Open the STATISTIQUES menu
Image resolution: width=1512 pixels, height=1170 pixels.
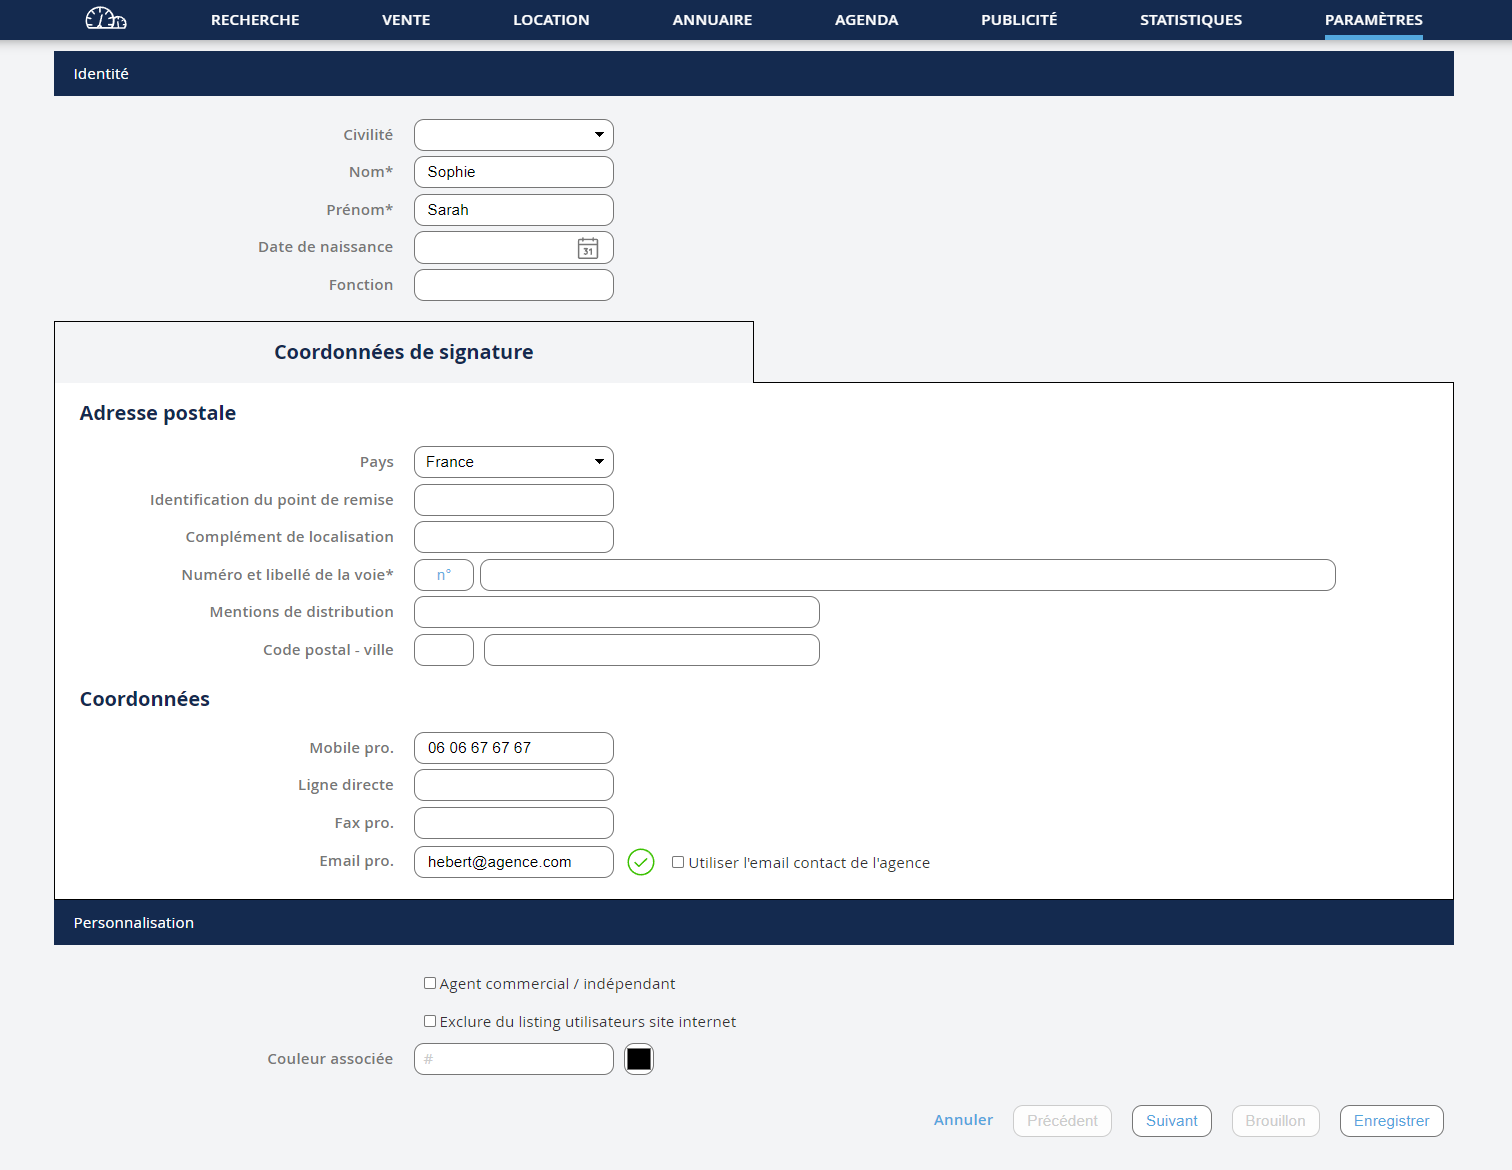(x=1190, y=20)
